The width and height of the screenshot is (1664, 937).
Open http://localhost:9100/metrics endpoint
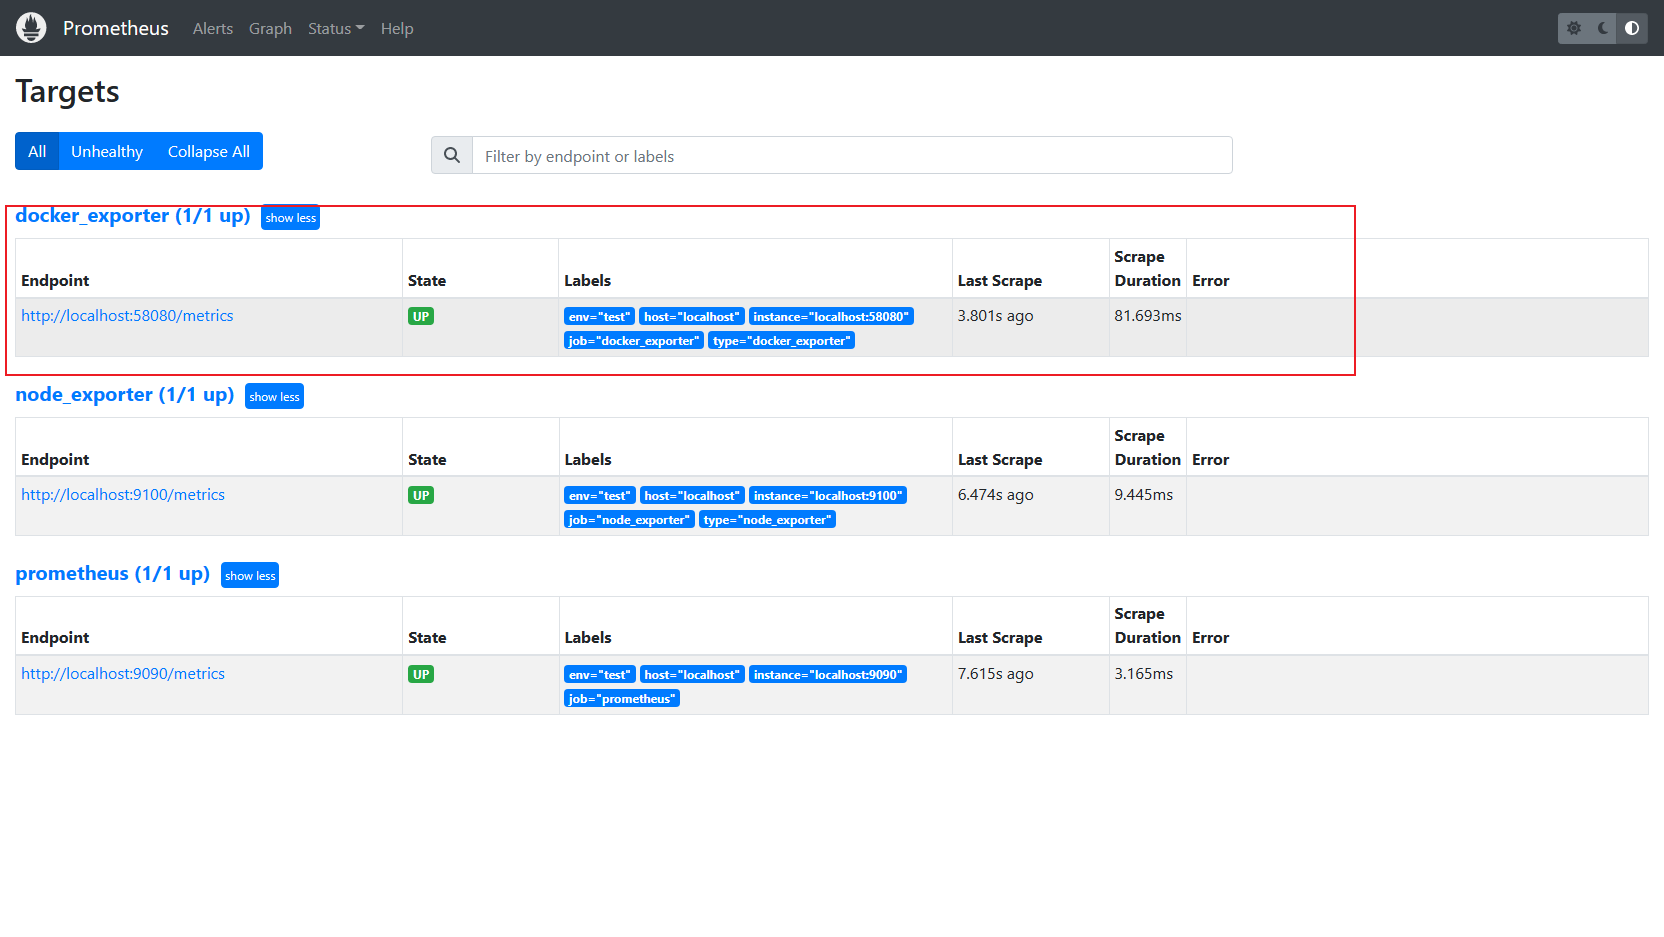pyautogui.click(x=123, y=495)
